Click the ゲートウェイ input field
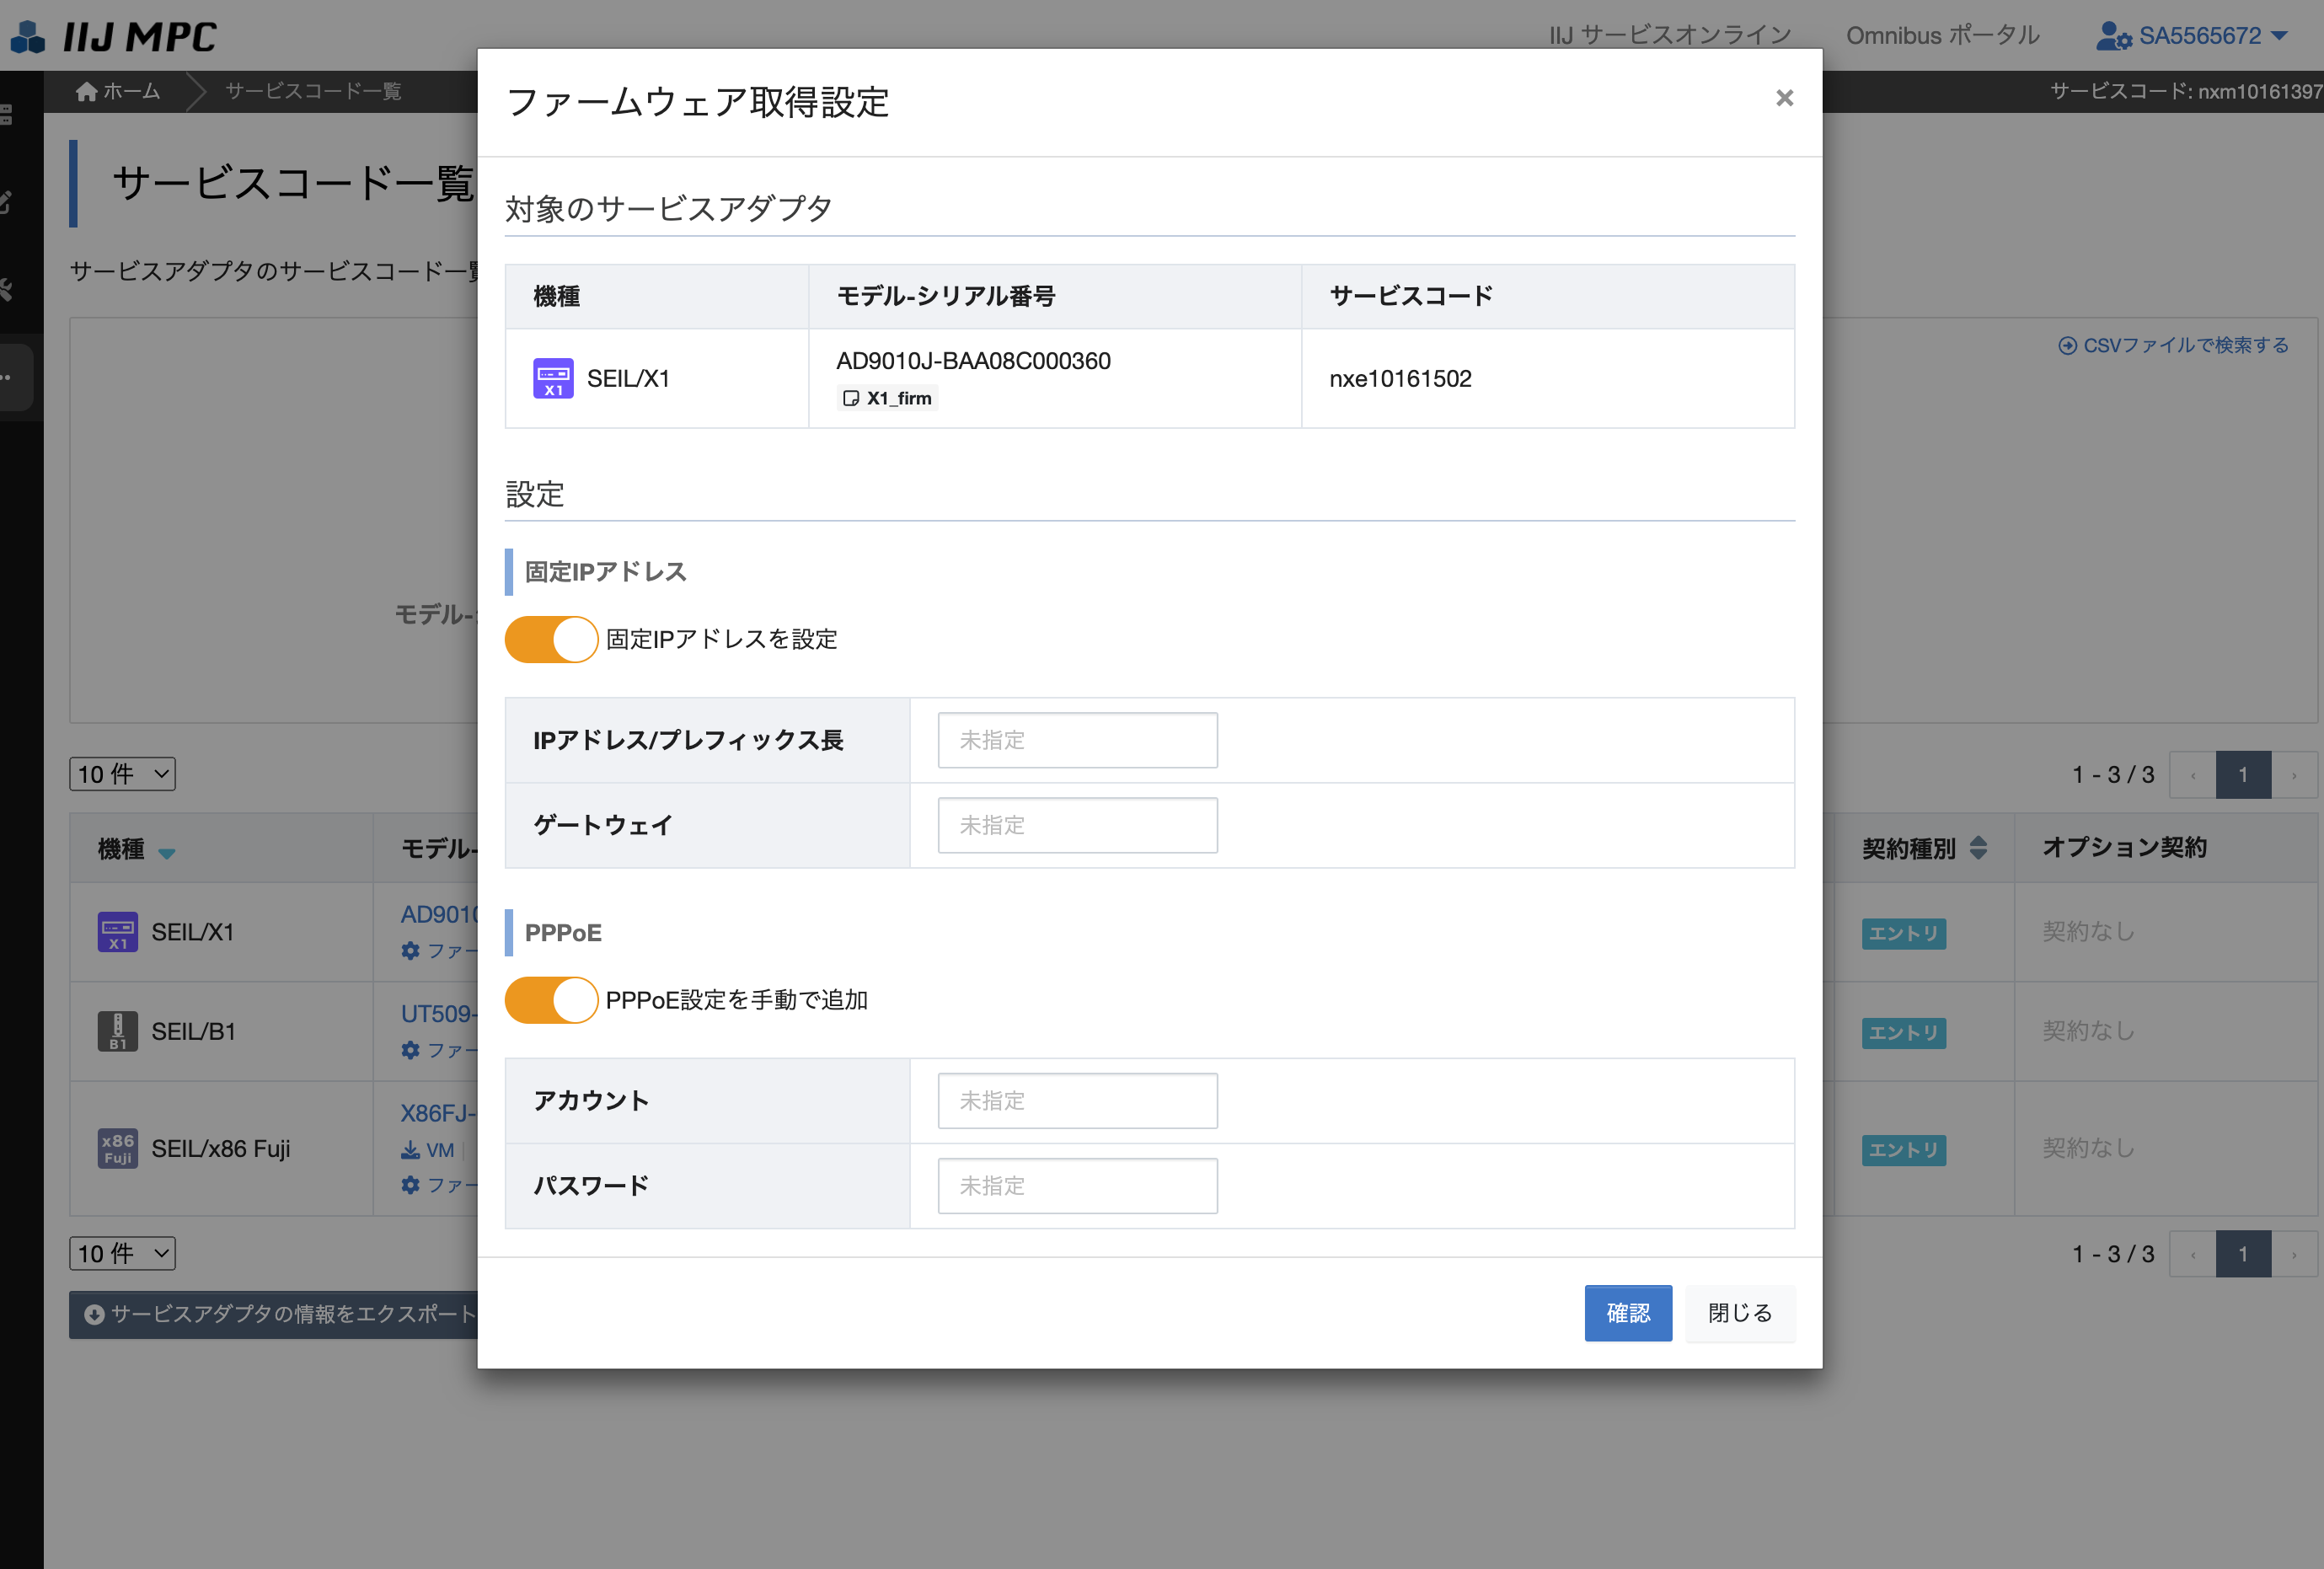 tap(1077, 825)
